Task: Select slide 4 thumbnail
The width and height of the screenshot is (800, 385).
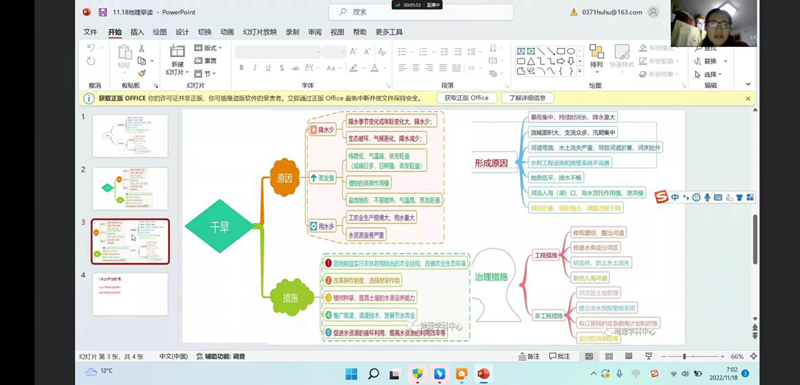Action: 130,294
